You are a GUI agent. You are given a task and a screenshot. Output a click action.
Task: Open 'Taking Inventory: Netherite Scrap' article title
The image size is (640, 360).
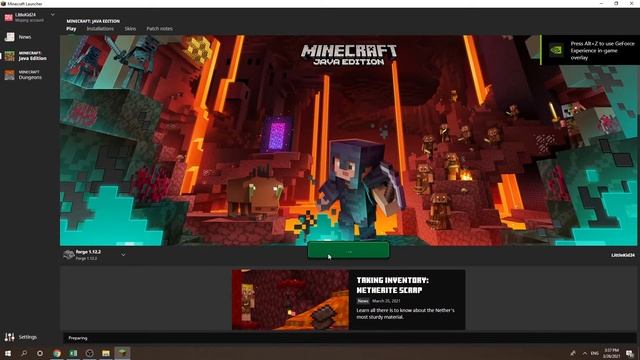pyautogui.click(x=392, y=285)
